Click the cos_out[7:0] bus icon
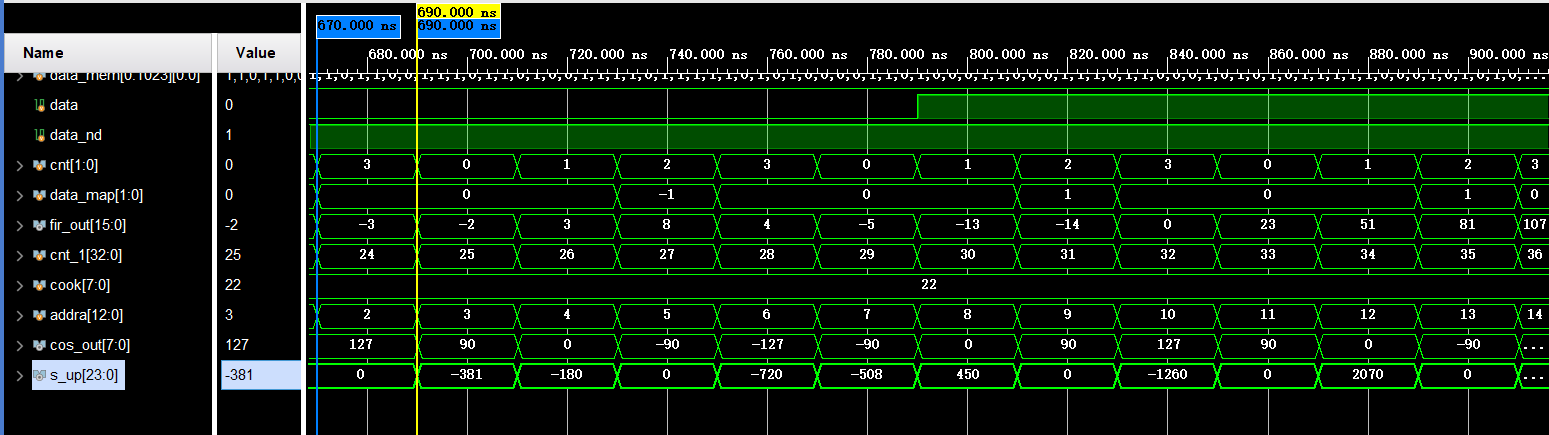 pyautogui.click(x=39, y=345)
